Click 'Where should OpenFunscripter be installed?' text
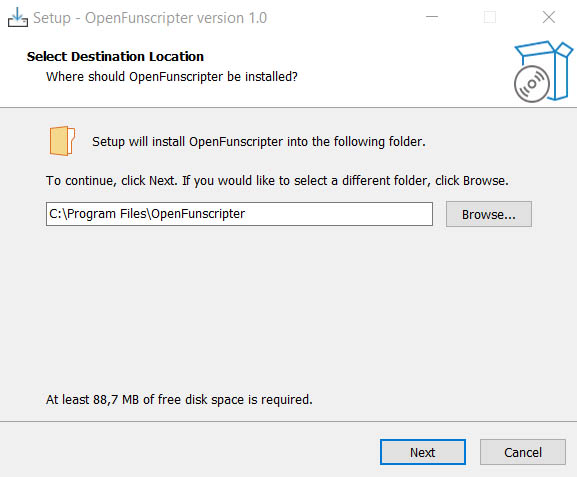This screenshot has width=577, height=477. point(172,77)
